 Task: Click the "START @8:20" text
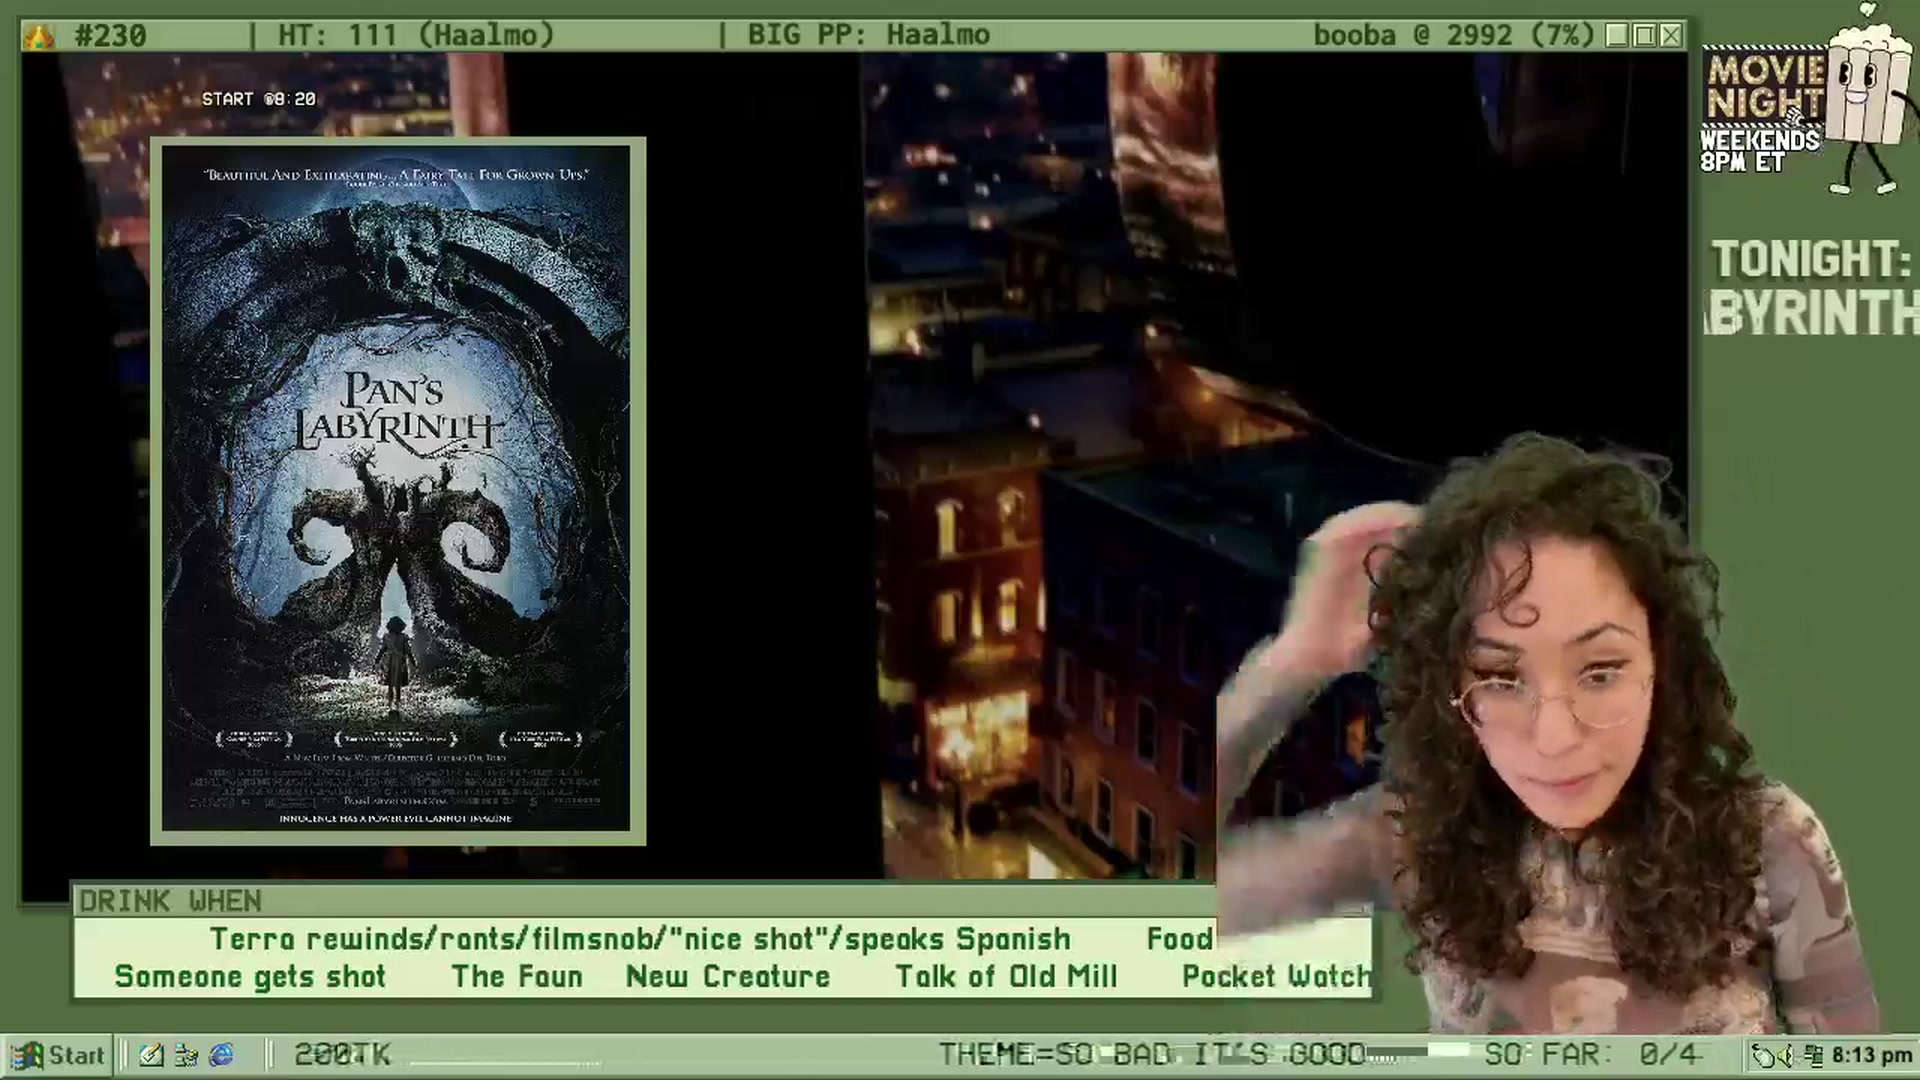click(259, 99)
